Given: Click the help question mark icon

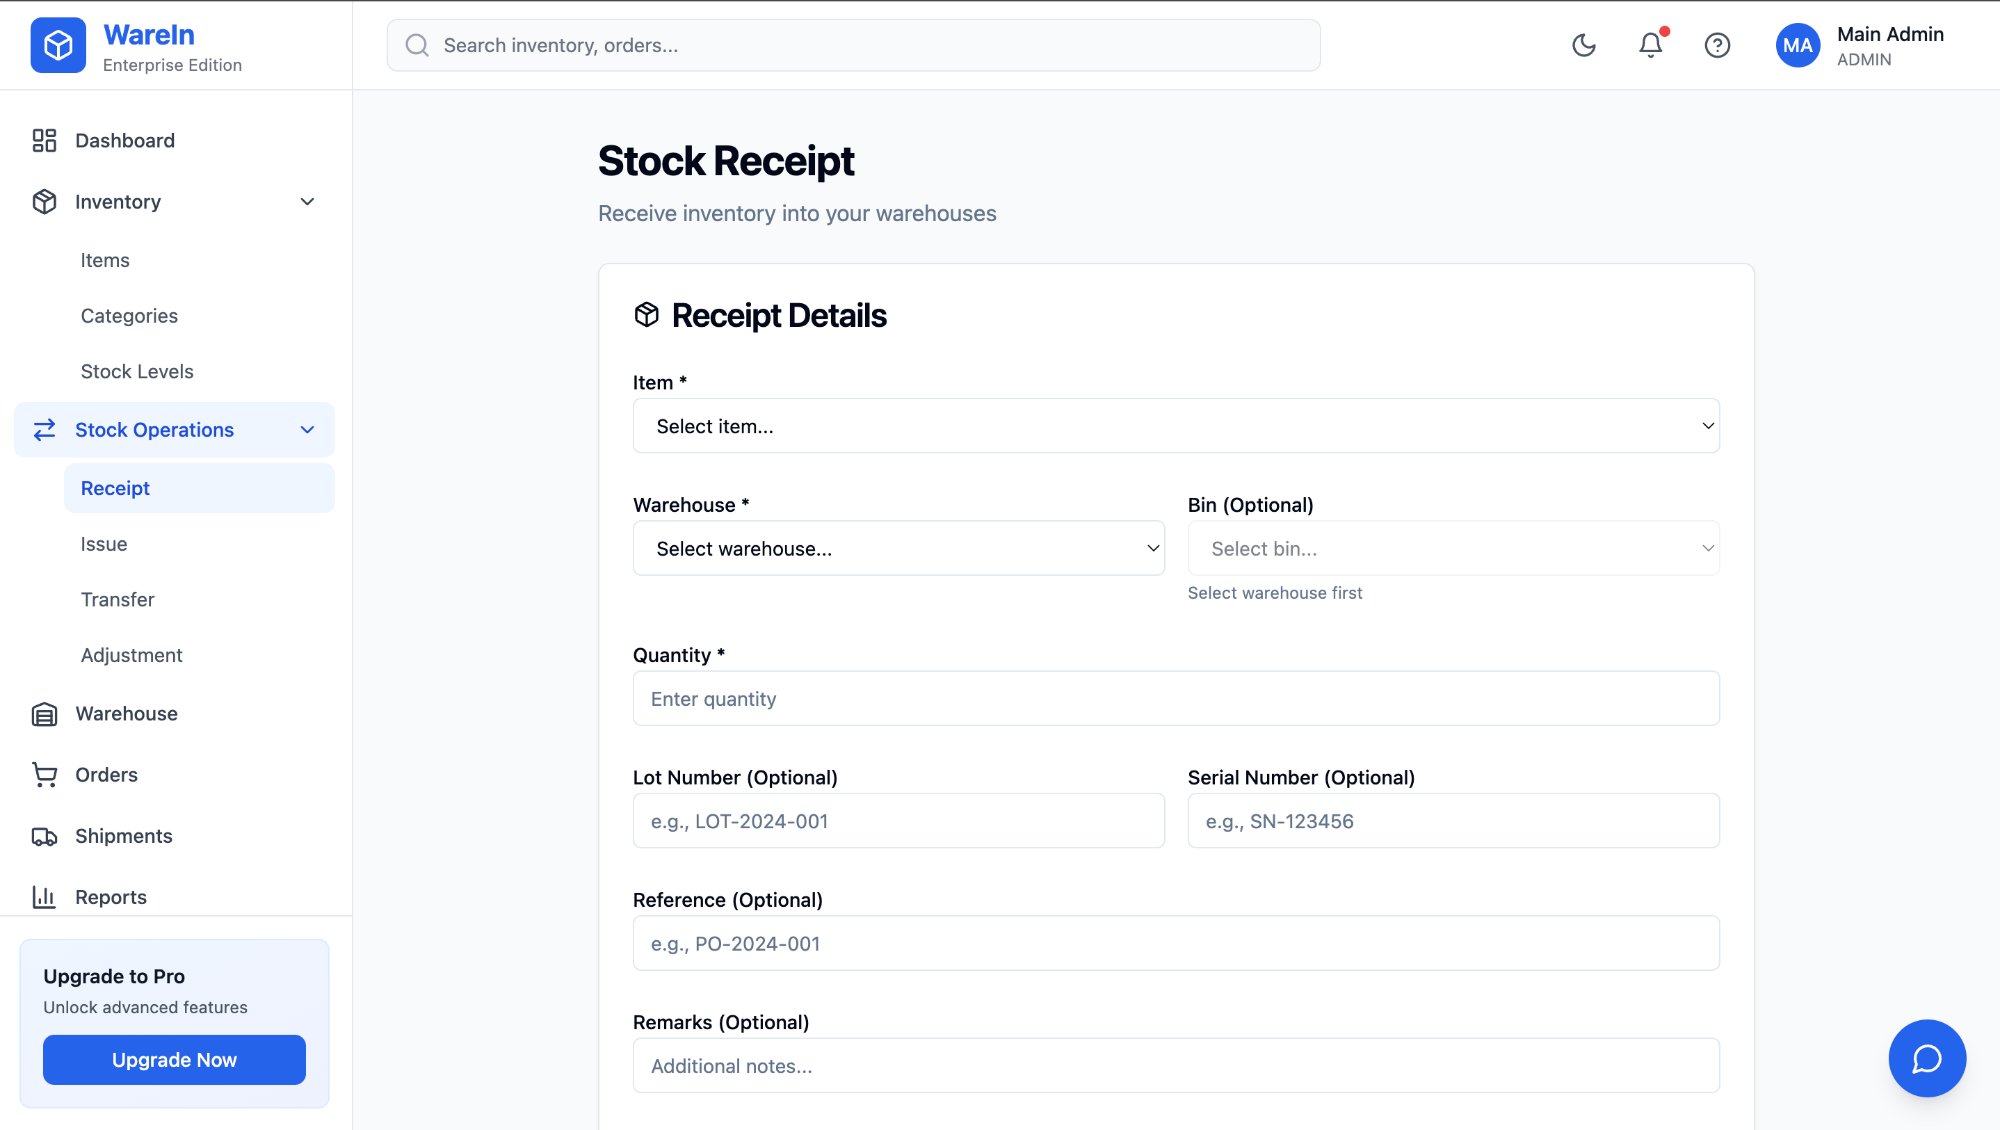Looking at the screenshot, I should point(1717,45).
